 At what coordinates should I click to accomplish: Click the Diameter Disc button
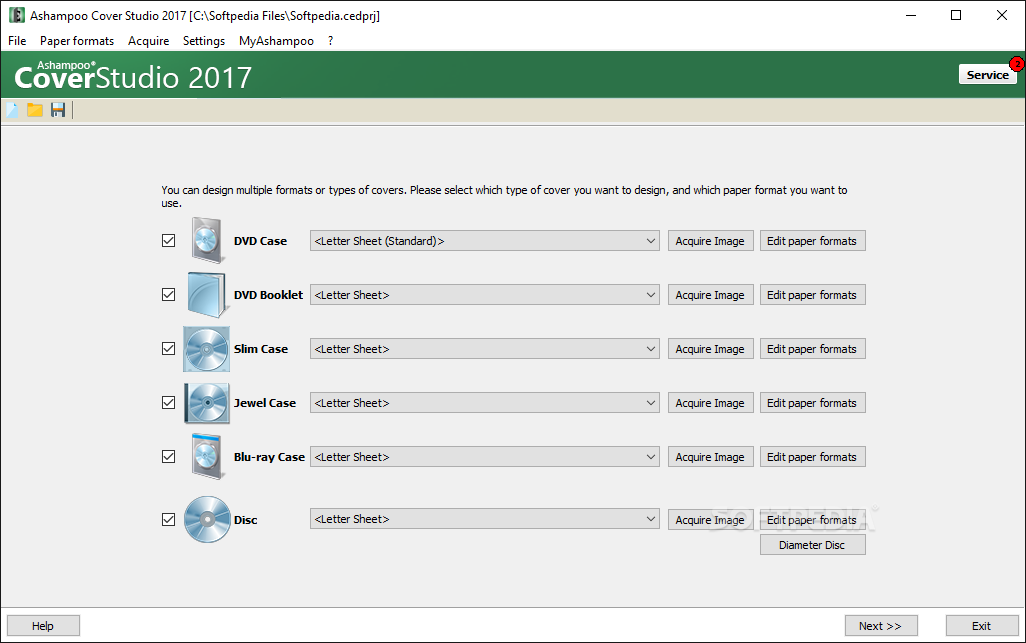point(812,545)
